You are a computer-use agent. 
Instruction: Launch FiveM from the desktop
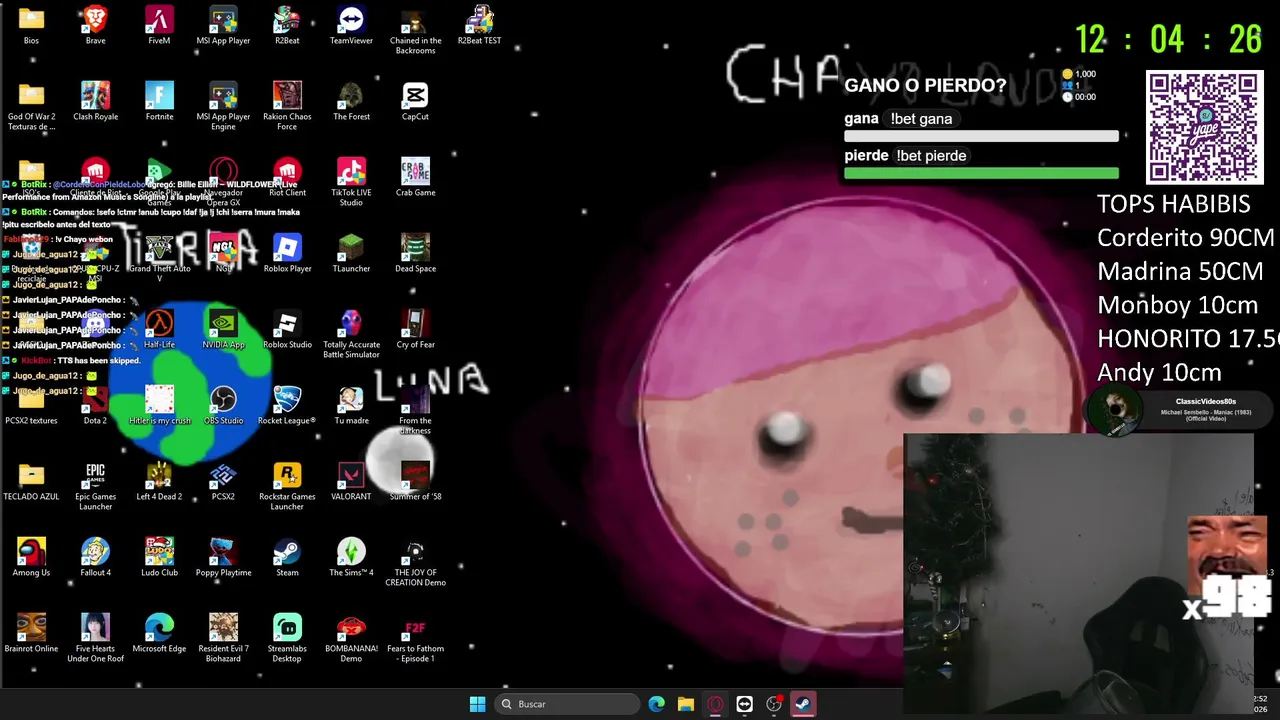click(x=159, y=26)
